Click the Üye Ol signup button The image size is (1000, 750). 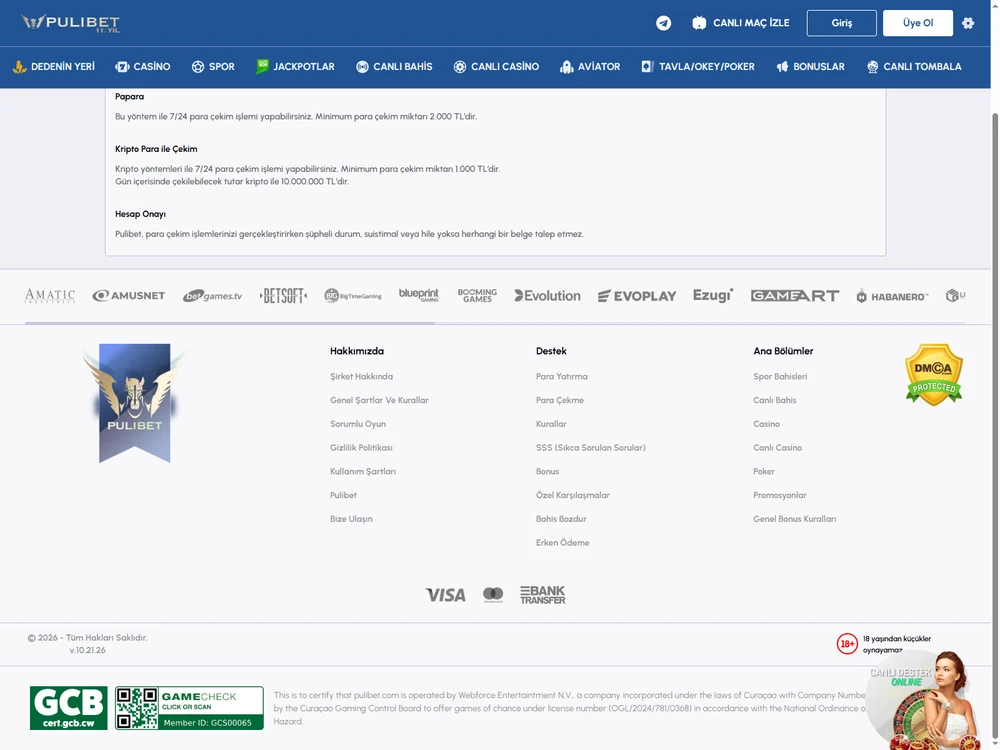918,23
